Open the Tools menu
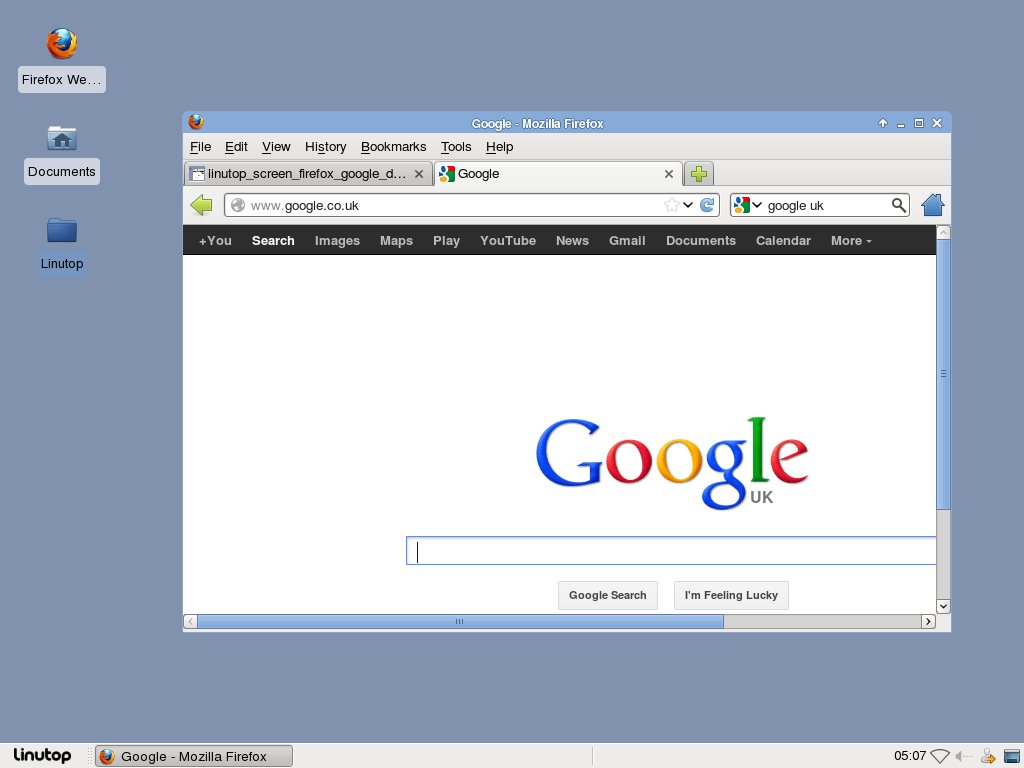Viewport: 1024px width, 768px height. point(456,147)
